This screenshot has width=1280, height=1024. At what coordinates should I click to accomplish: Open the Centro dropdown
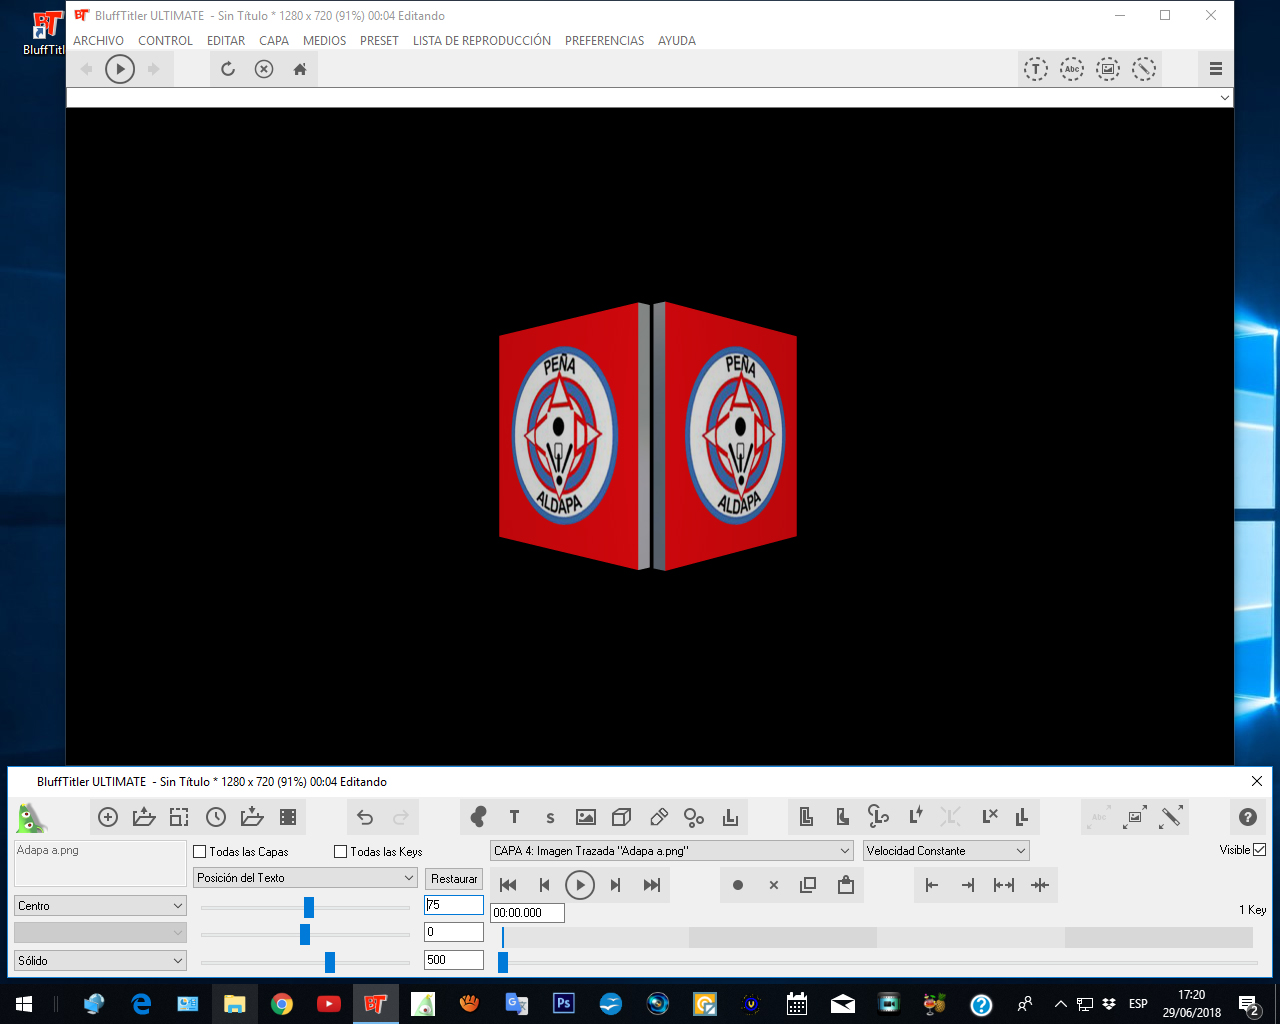[100, 905]
